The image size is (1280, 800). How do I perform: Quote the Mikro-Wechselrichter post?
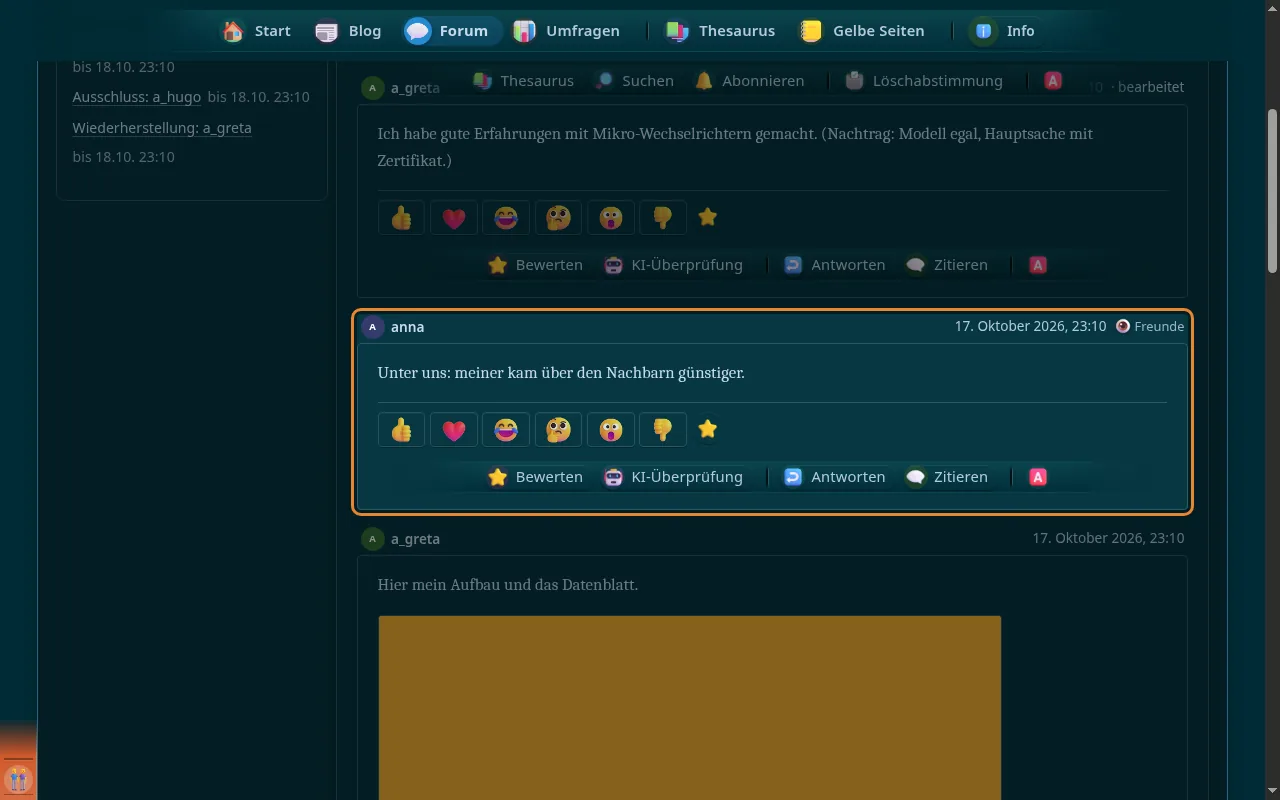[946, 265]
